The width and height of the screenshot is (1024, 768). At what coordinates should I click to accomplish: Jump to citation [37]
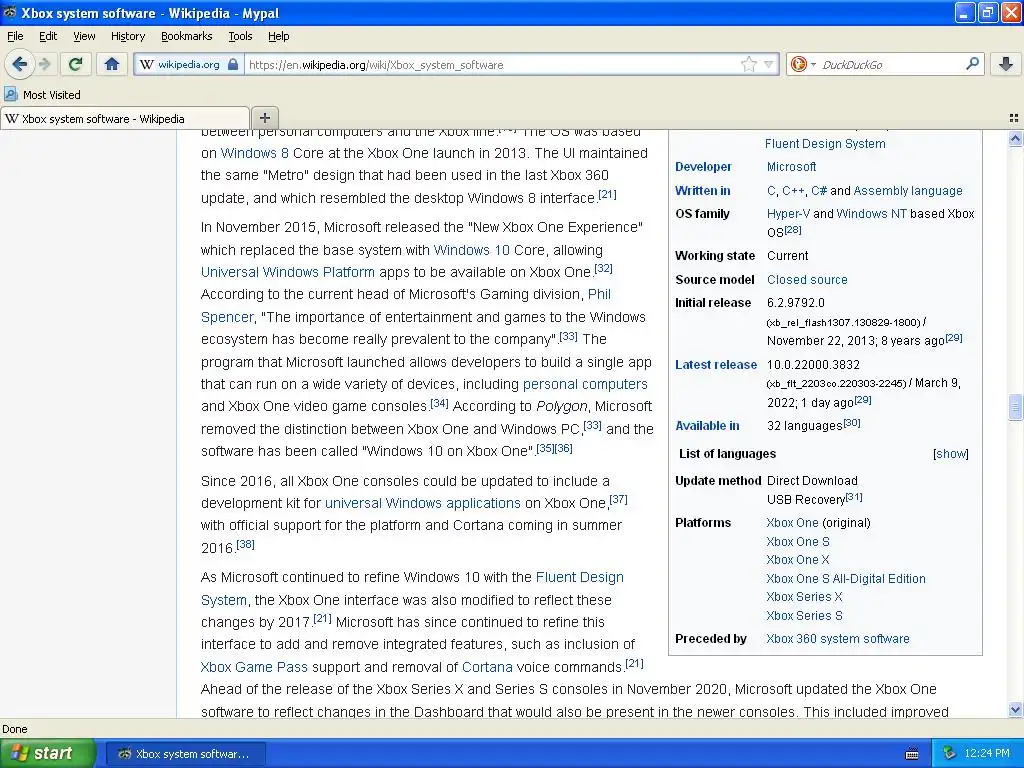point(618,499)
